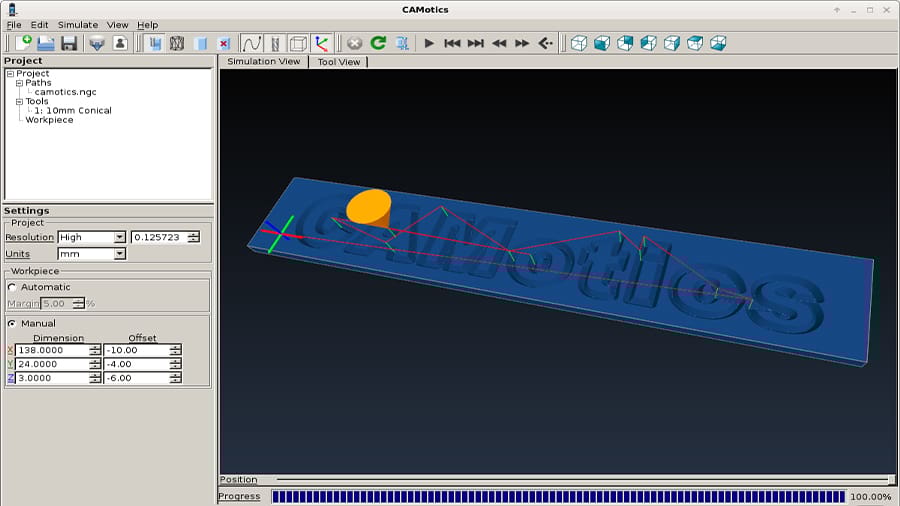Slow down playback with rewind arrows

[x=499, y=43]
